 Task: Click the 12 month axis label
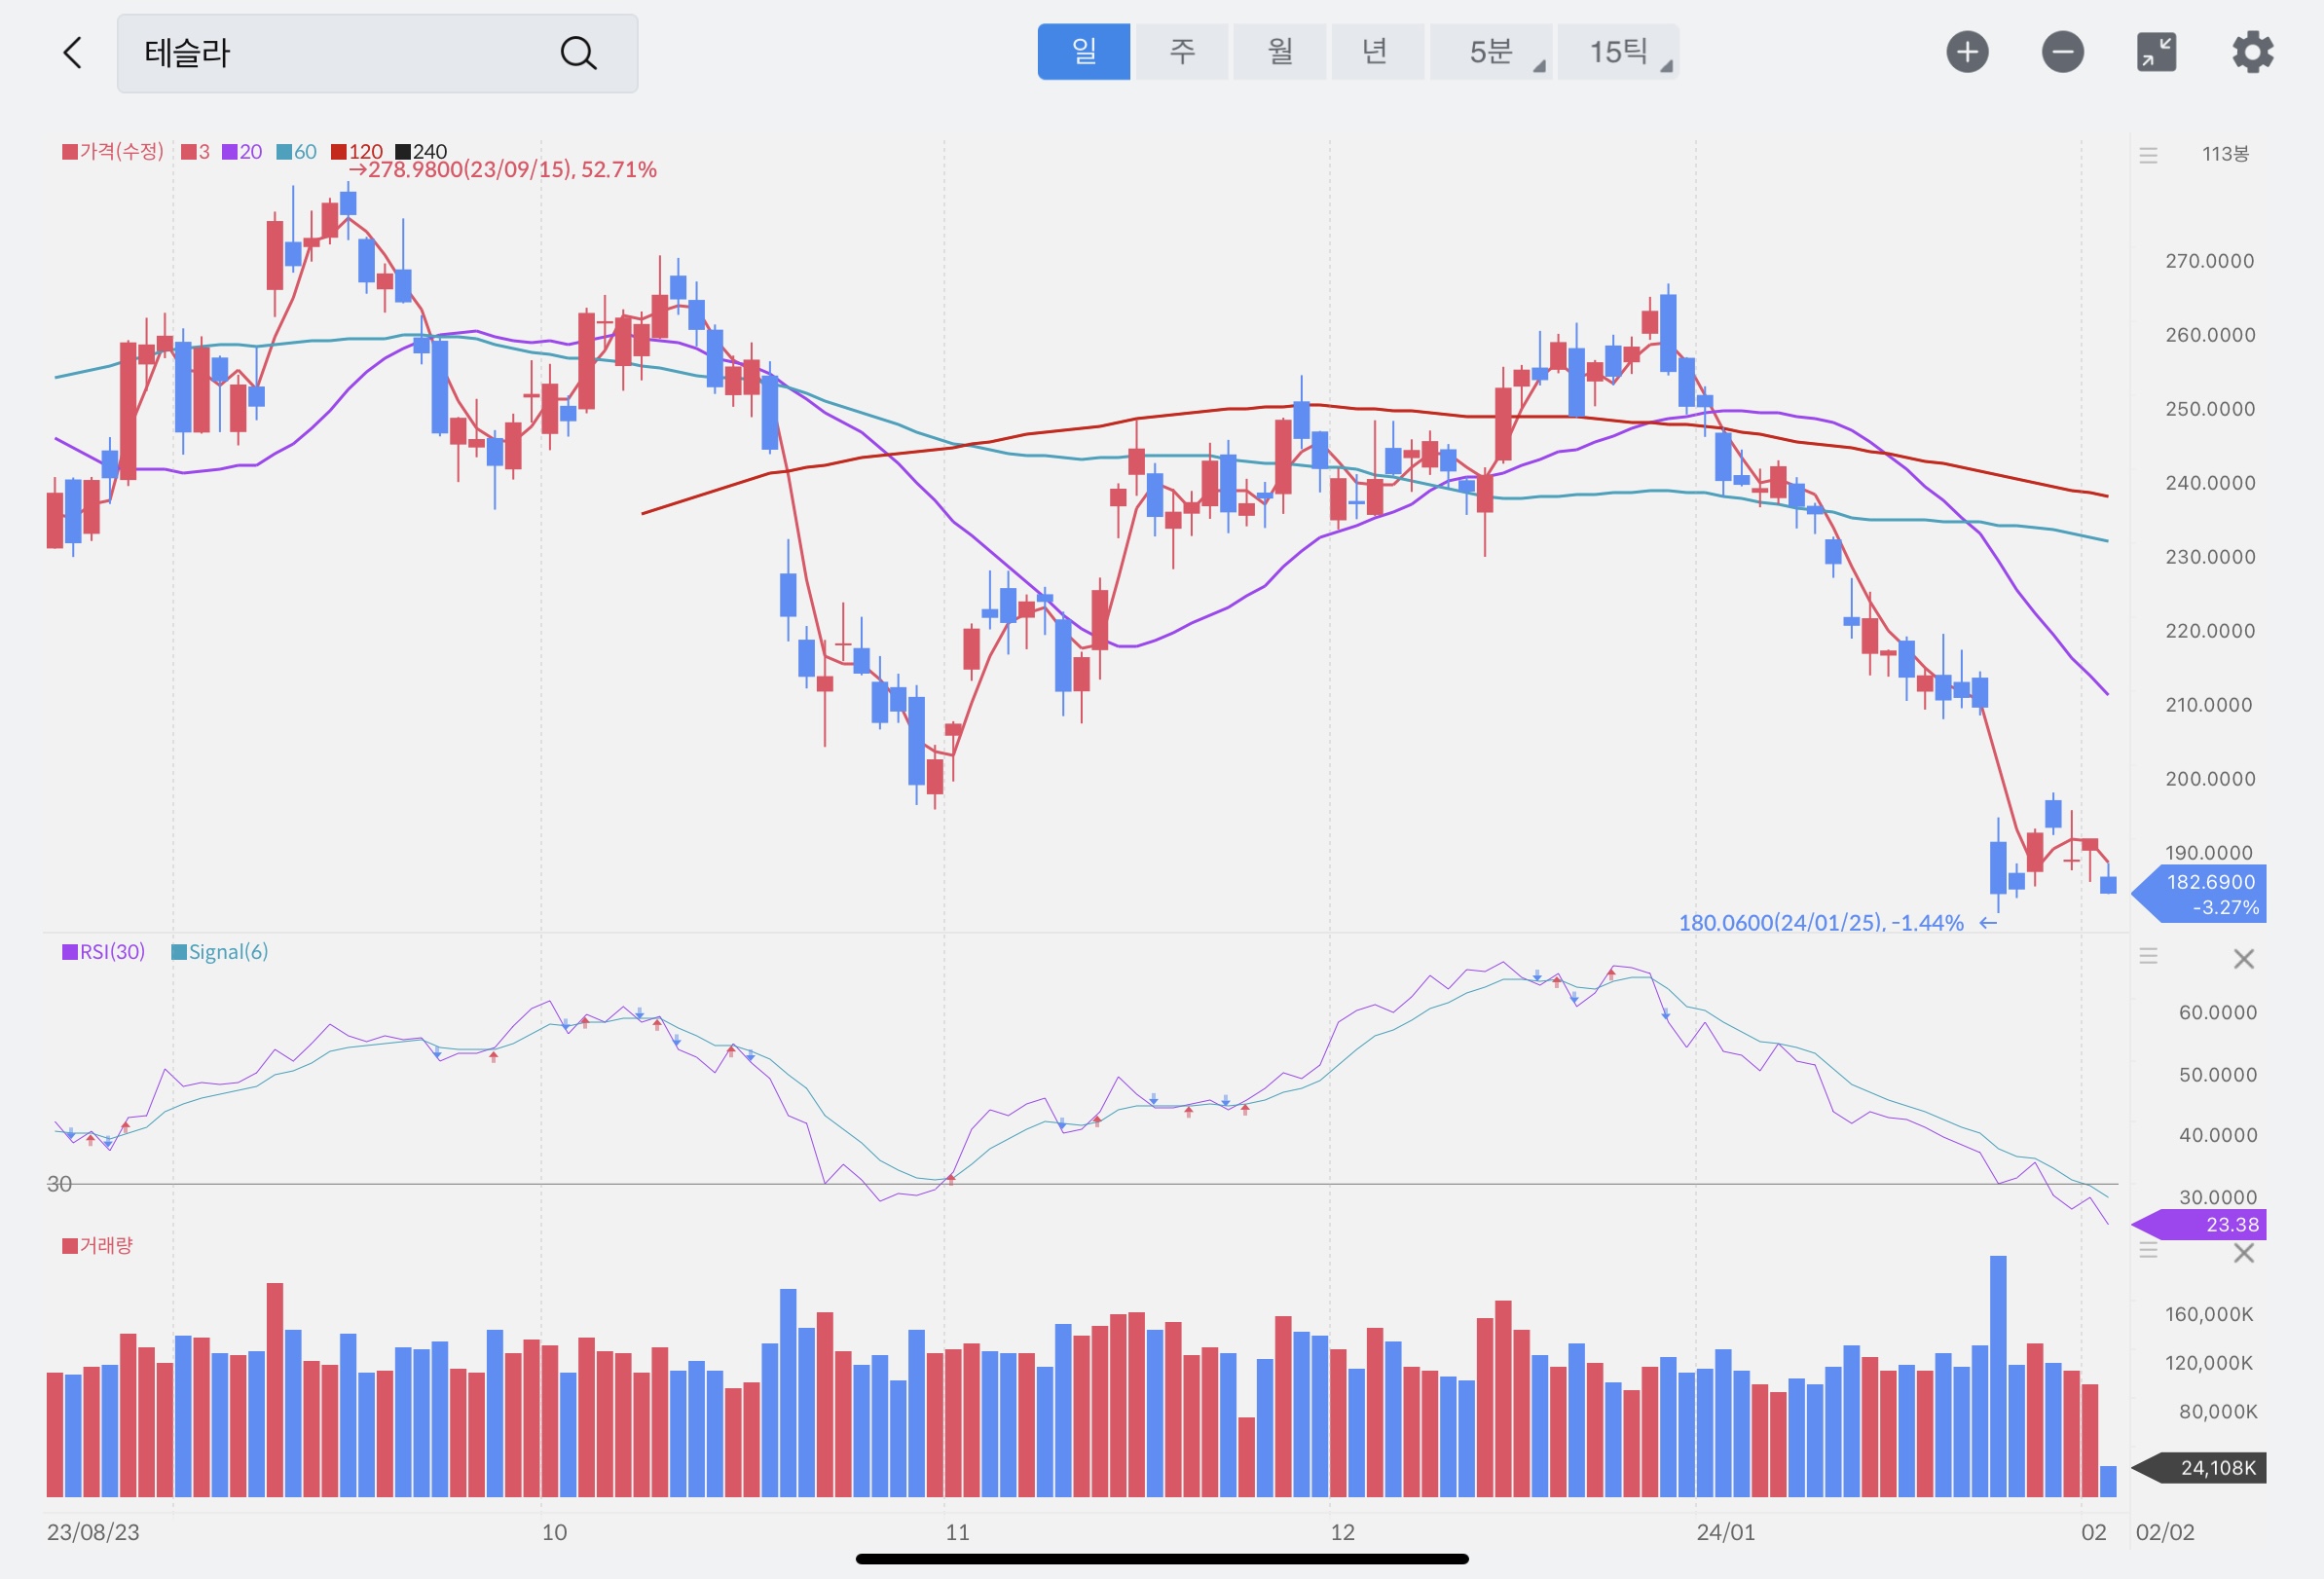1342,1532
